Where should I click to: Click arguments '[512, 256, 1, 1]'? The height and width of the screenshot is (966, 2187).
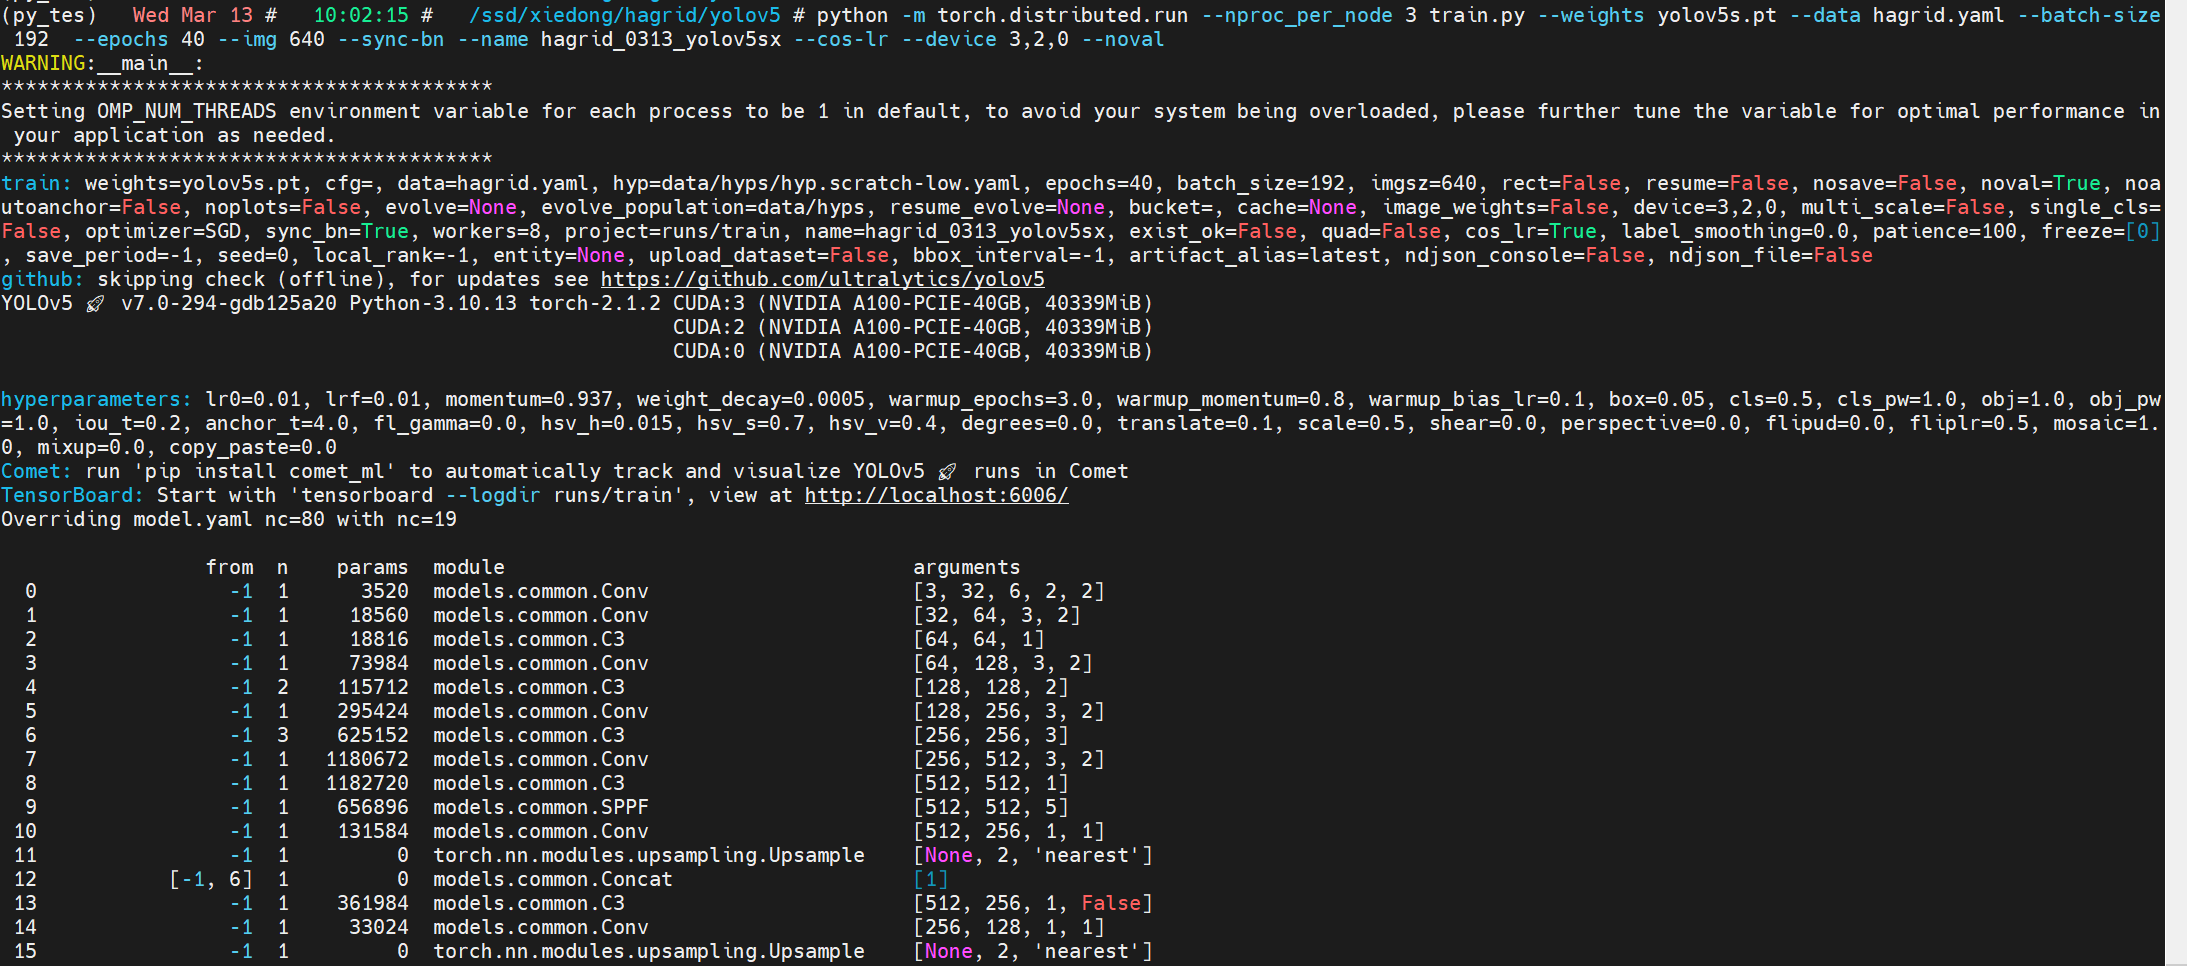coord(1008,831)
